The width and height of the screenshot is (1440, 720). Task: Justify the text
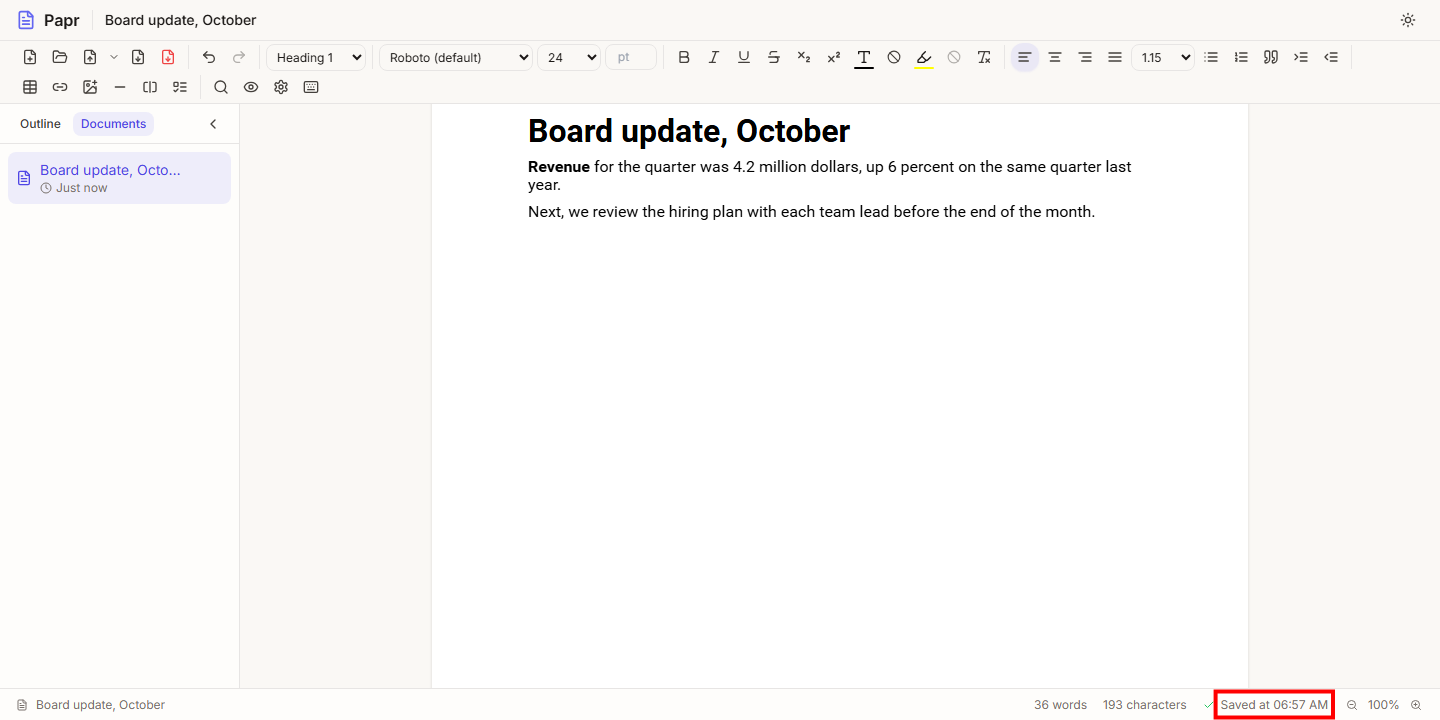click(1115, 57)
